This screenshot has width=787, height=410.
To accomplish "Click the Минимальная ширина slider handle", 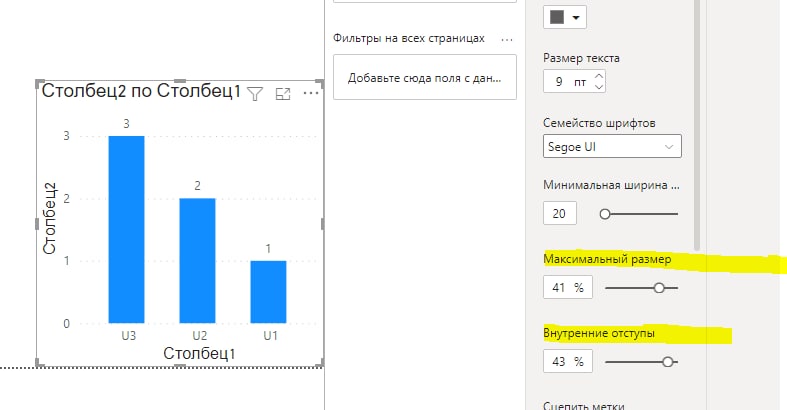I will (x=605, y=214).
